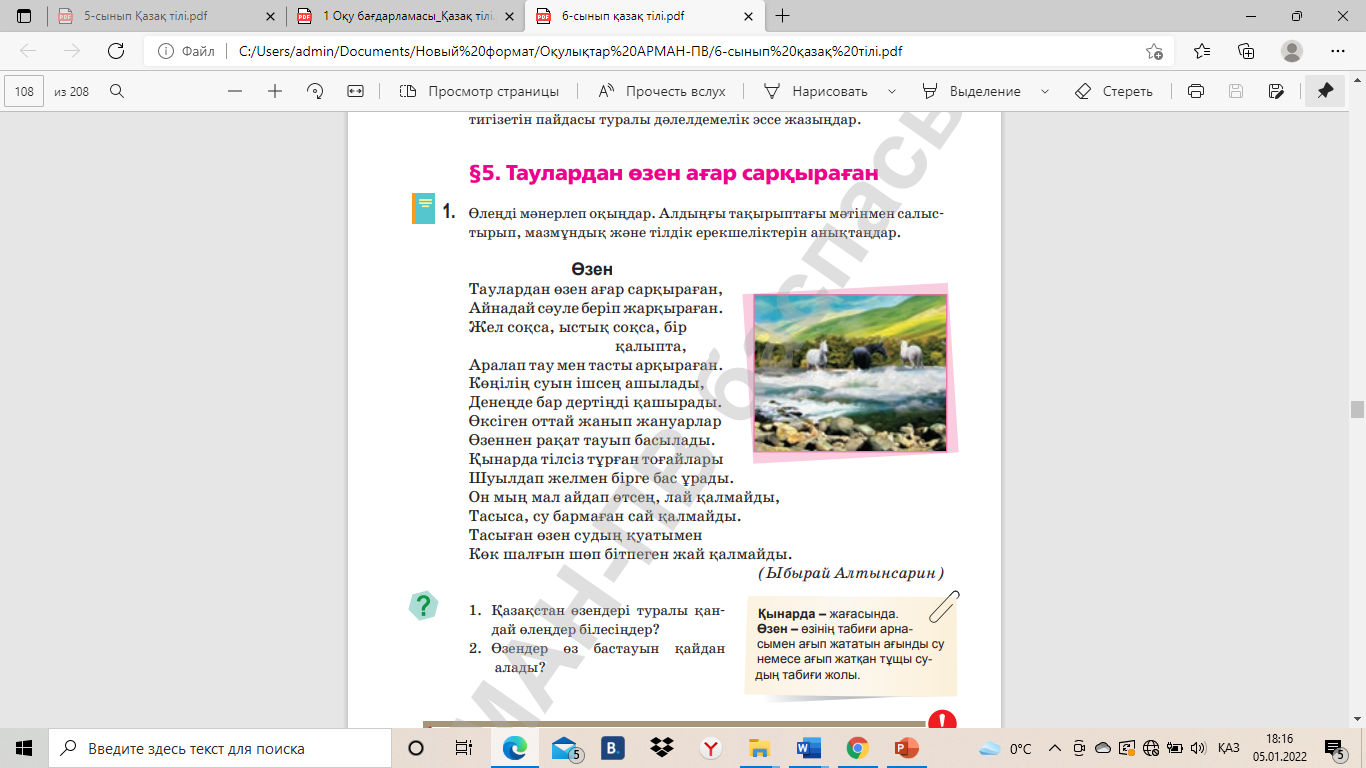Image resolution: width=1366 pixels, height=768 pixels.
Task: Open Microsoft Edge on taskbar
Action: [x=514, y=748]
